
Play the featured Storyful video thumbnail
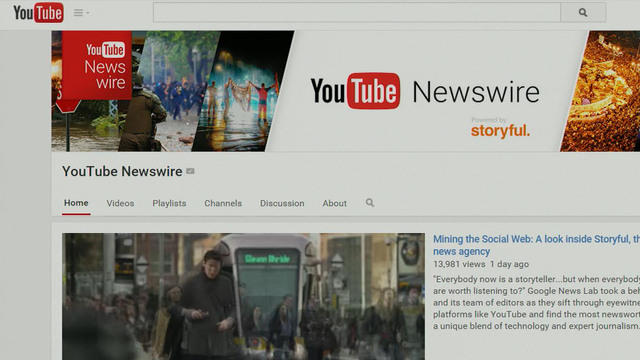[243, 296]
